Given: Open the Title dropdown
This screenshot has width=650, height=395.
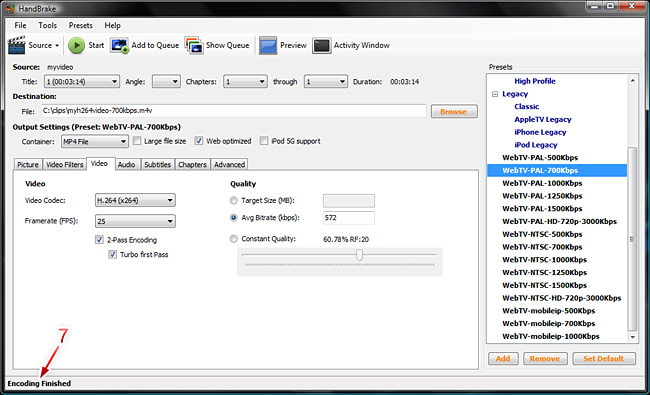Looking at the screenshot, I should 82,82.
